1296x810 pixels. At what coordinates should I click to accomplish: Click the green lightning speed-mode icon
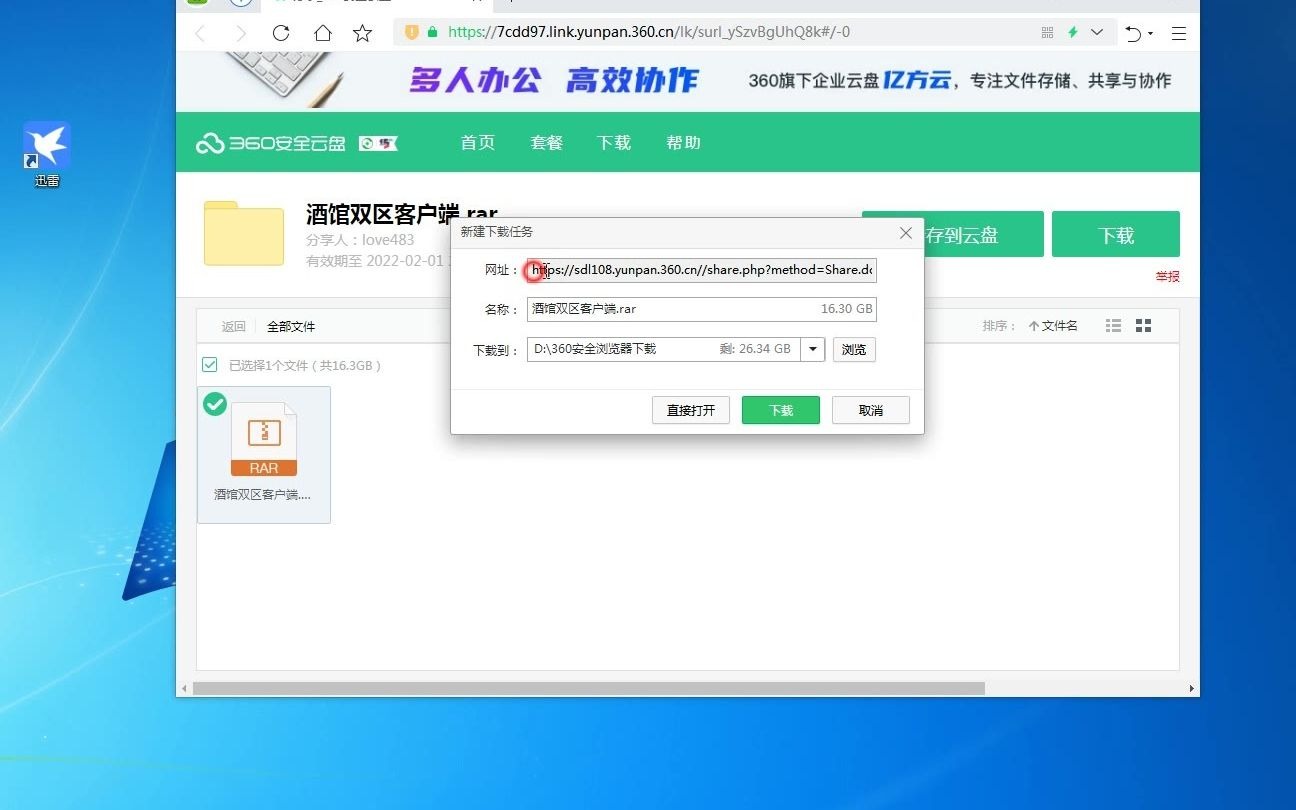tap(1072, 32)
